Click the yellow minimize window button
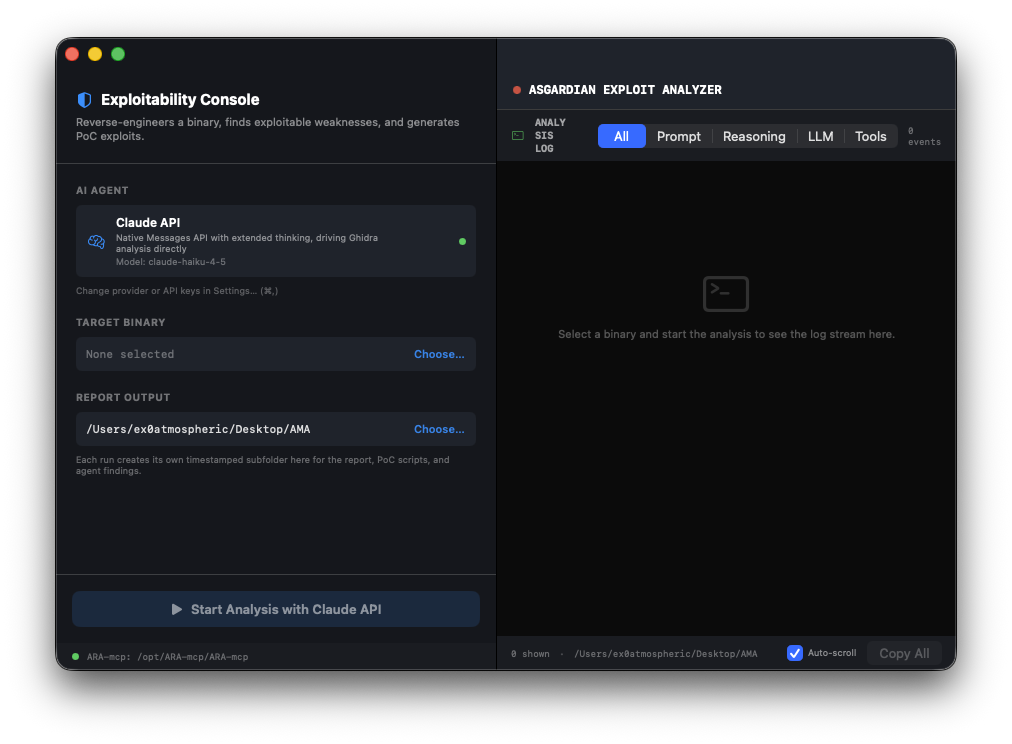The image size is (1012, 744). click(x=95, y=54)
